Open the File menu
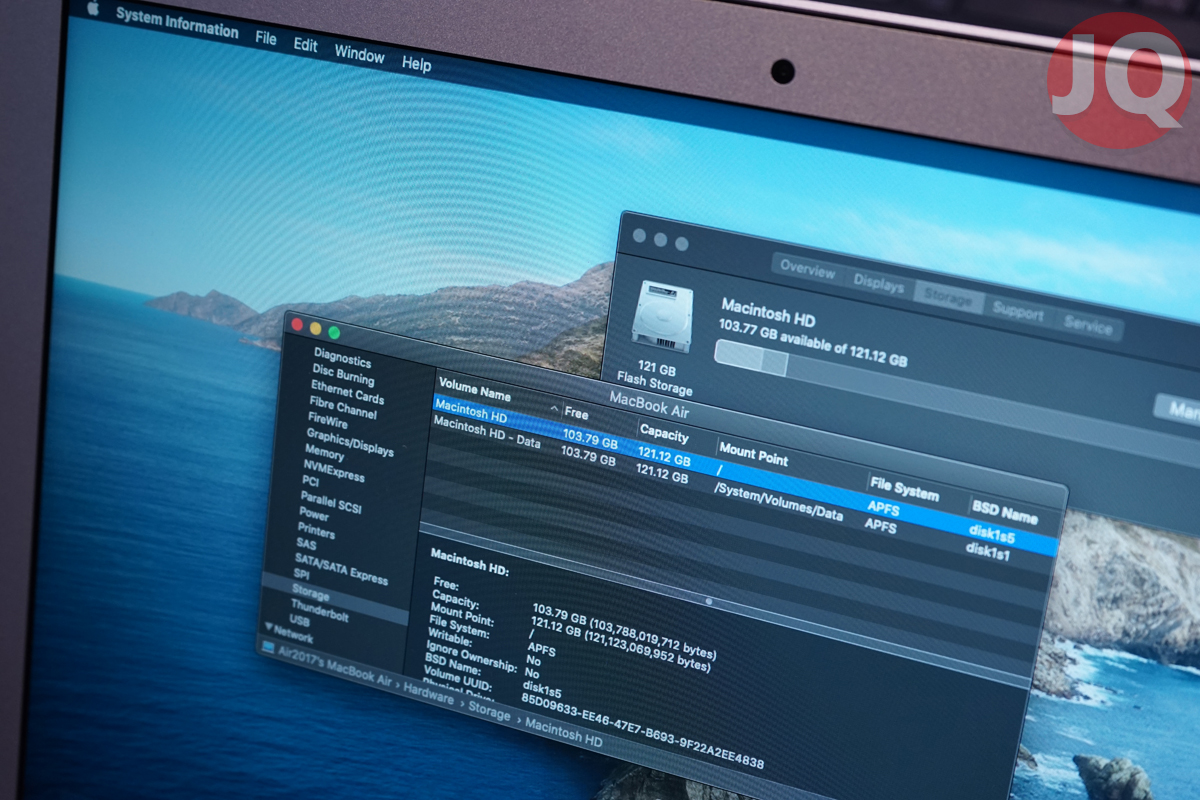 [x=265, y=38]
